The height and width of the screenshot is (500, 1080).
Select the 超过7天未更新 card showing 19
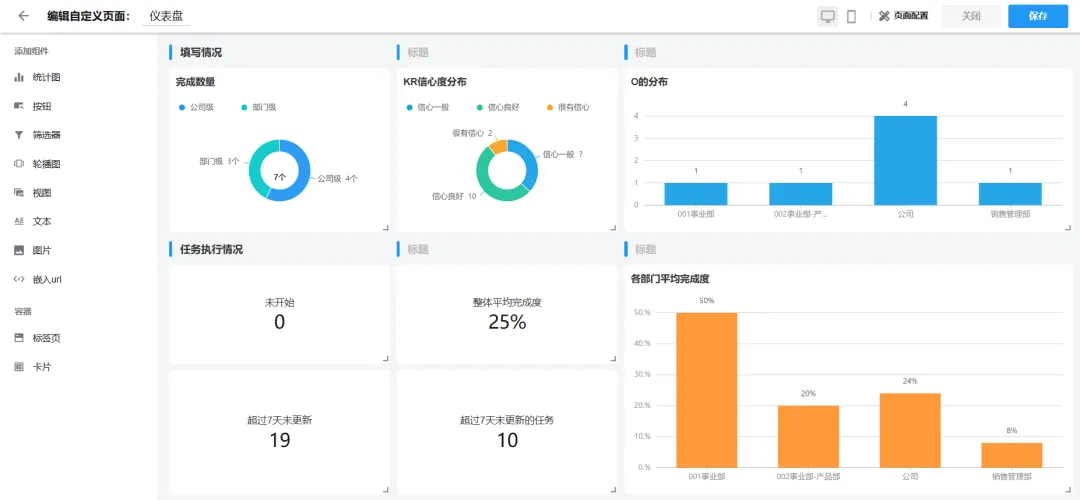279,432
